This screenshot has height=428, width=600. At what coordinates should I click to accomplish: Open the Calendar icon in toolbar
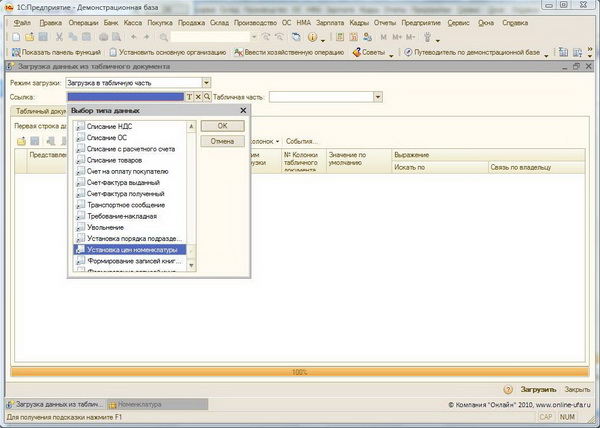[x=354, y=37]
